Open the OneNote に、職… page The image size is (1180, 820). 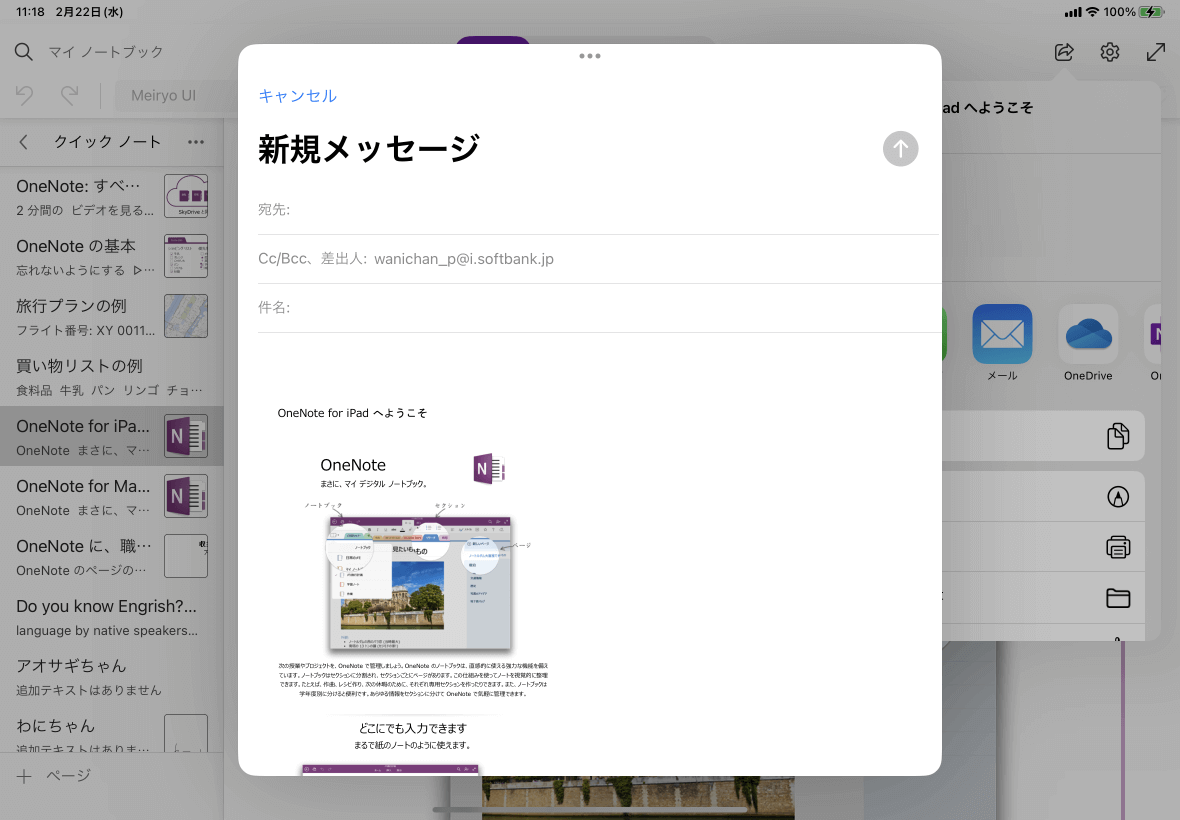tap(111, 557)
